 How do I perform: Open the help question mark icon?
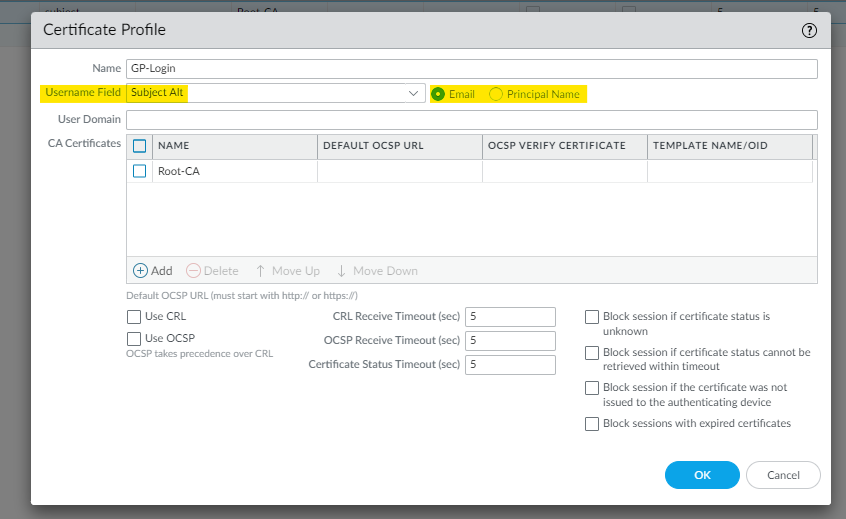click(x=810, y=30)
